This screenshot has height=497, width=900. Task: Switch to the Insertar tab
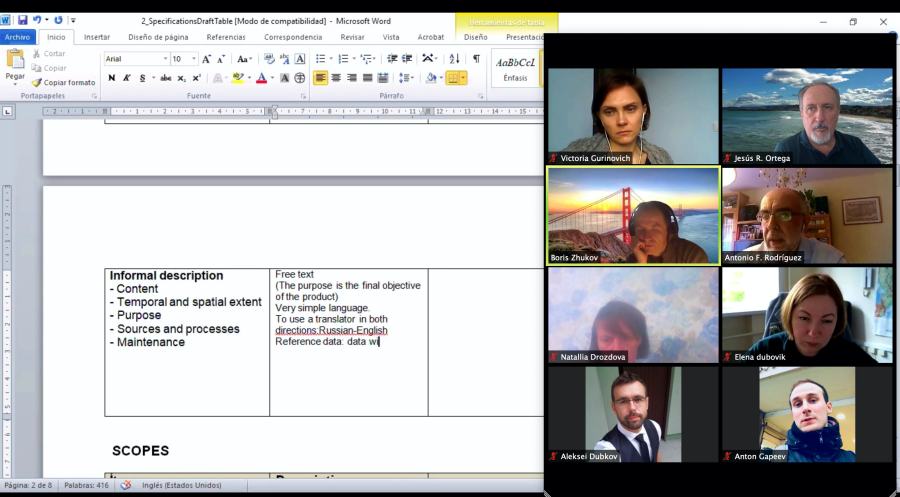(96, 37)
